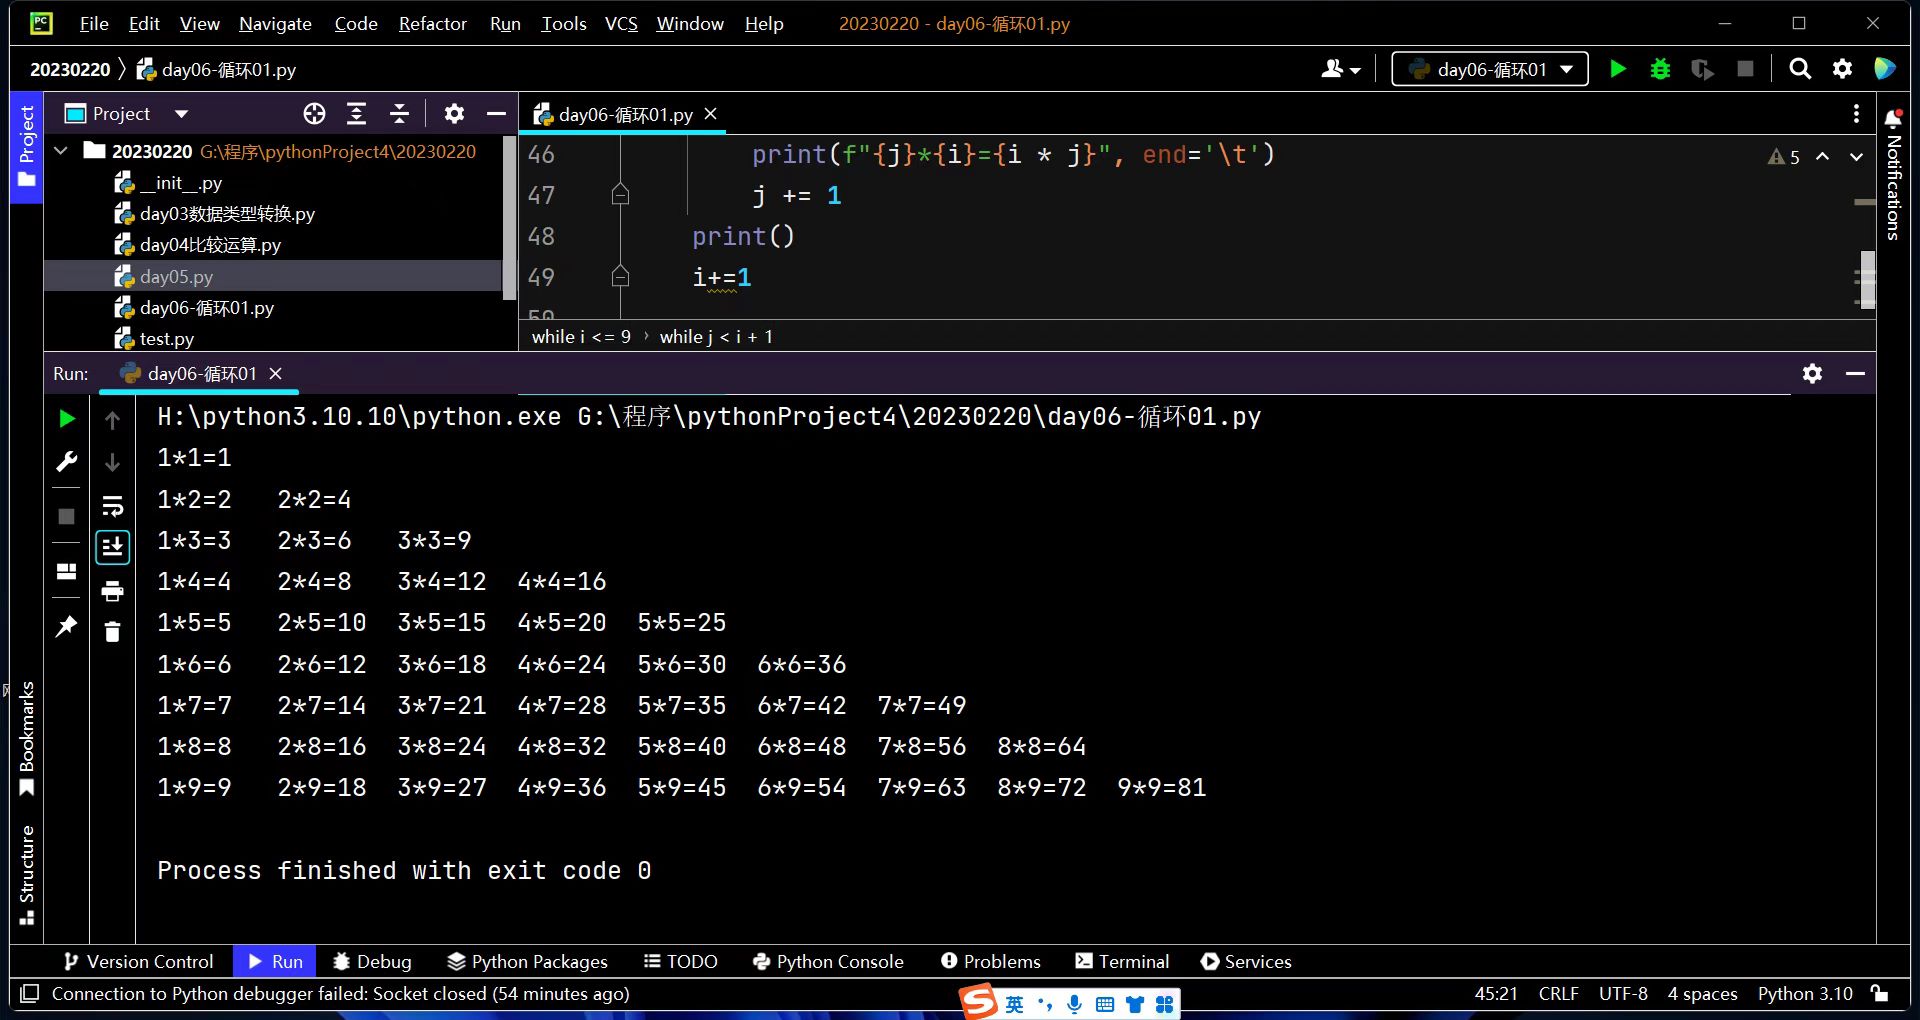This screenshot has height=1020, width=1920.
Task: Pin the run tab with pin icon
Action: (x=67, y=627)
